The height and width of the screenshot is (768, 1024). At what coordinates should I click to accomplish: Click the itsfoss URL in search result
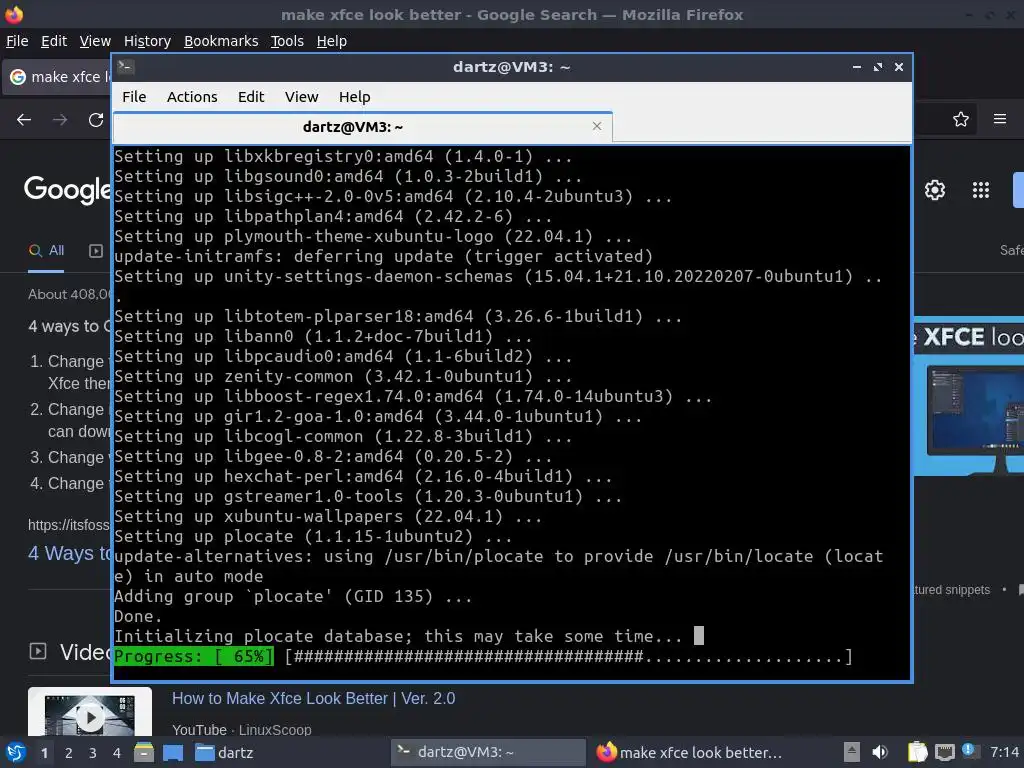pos(69,524)
